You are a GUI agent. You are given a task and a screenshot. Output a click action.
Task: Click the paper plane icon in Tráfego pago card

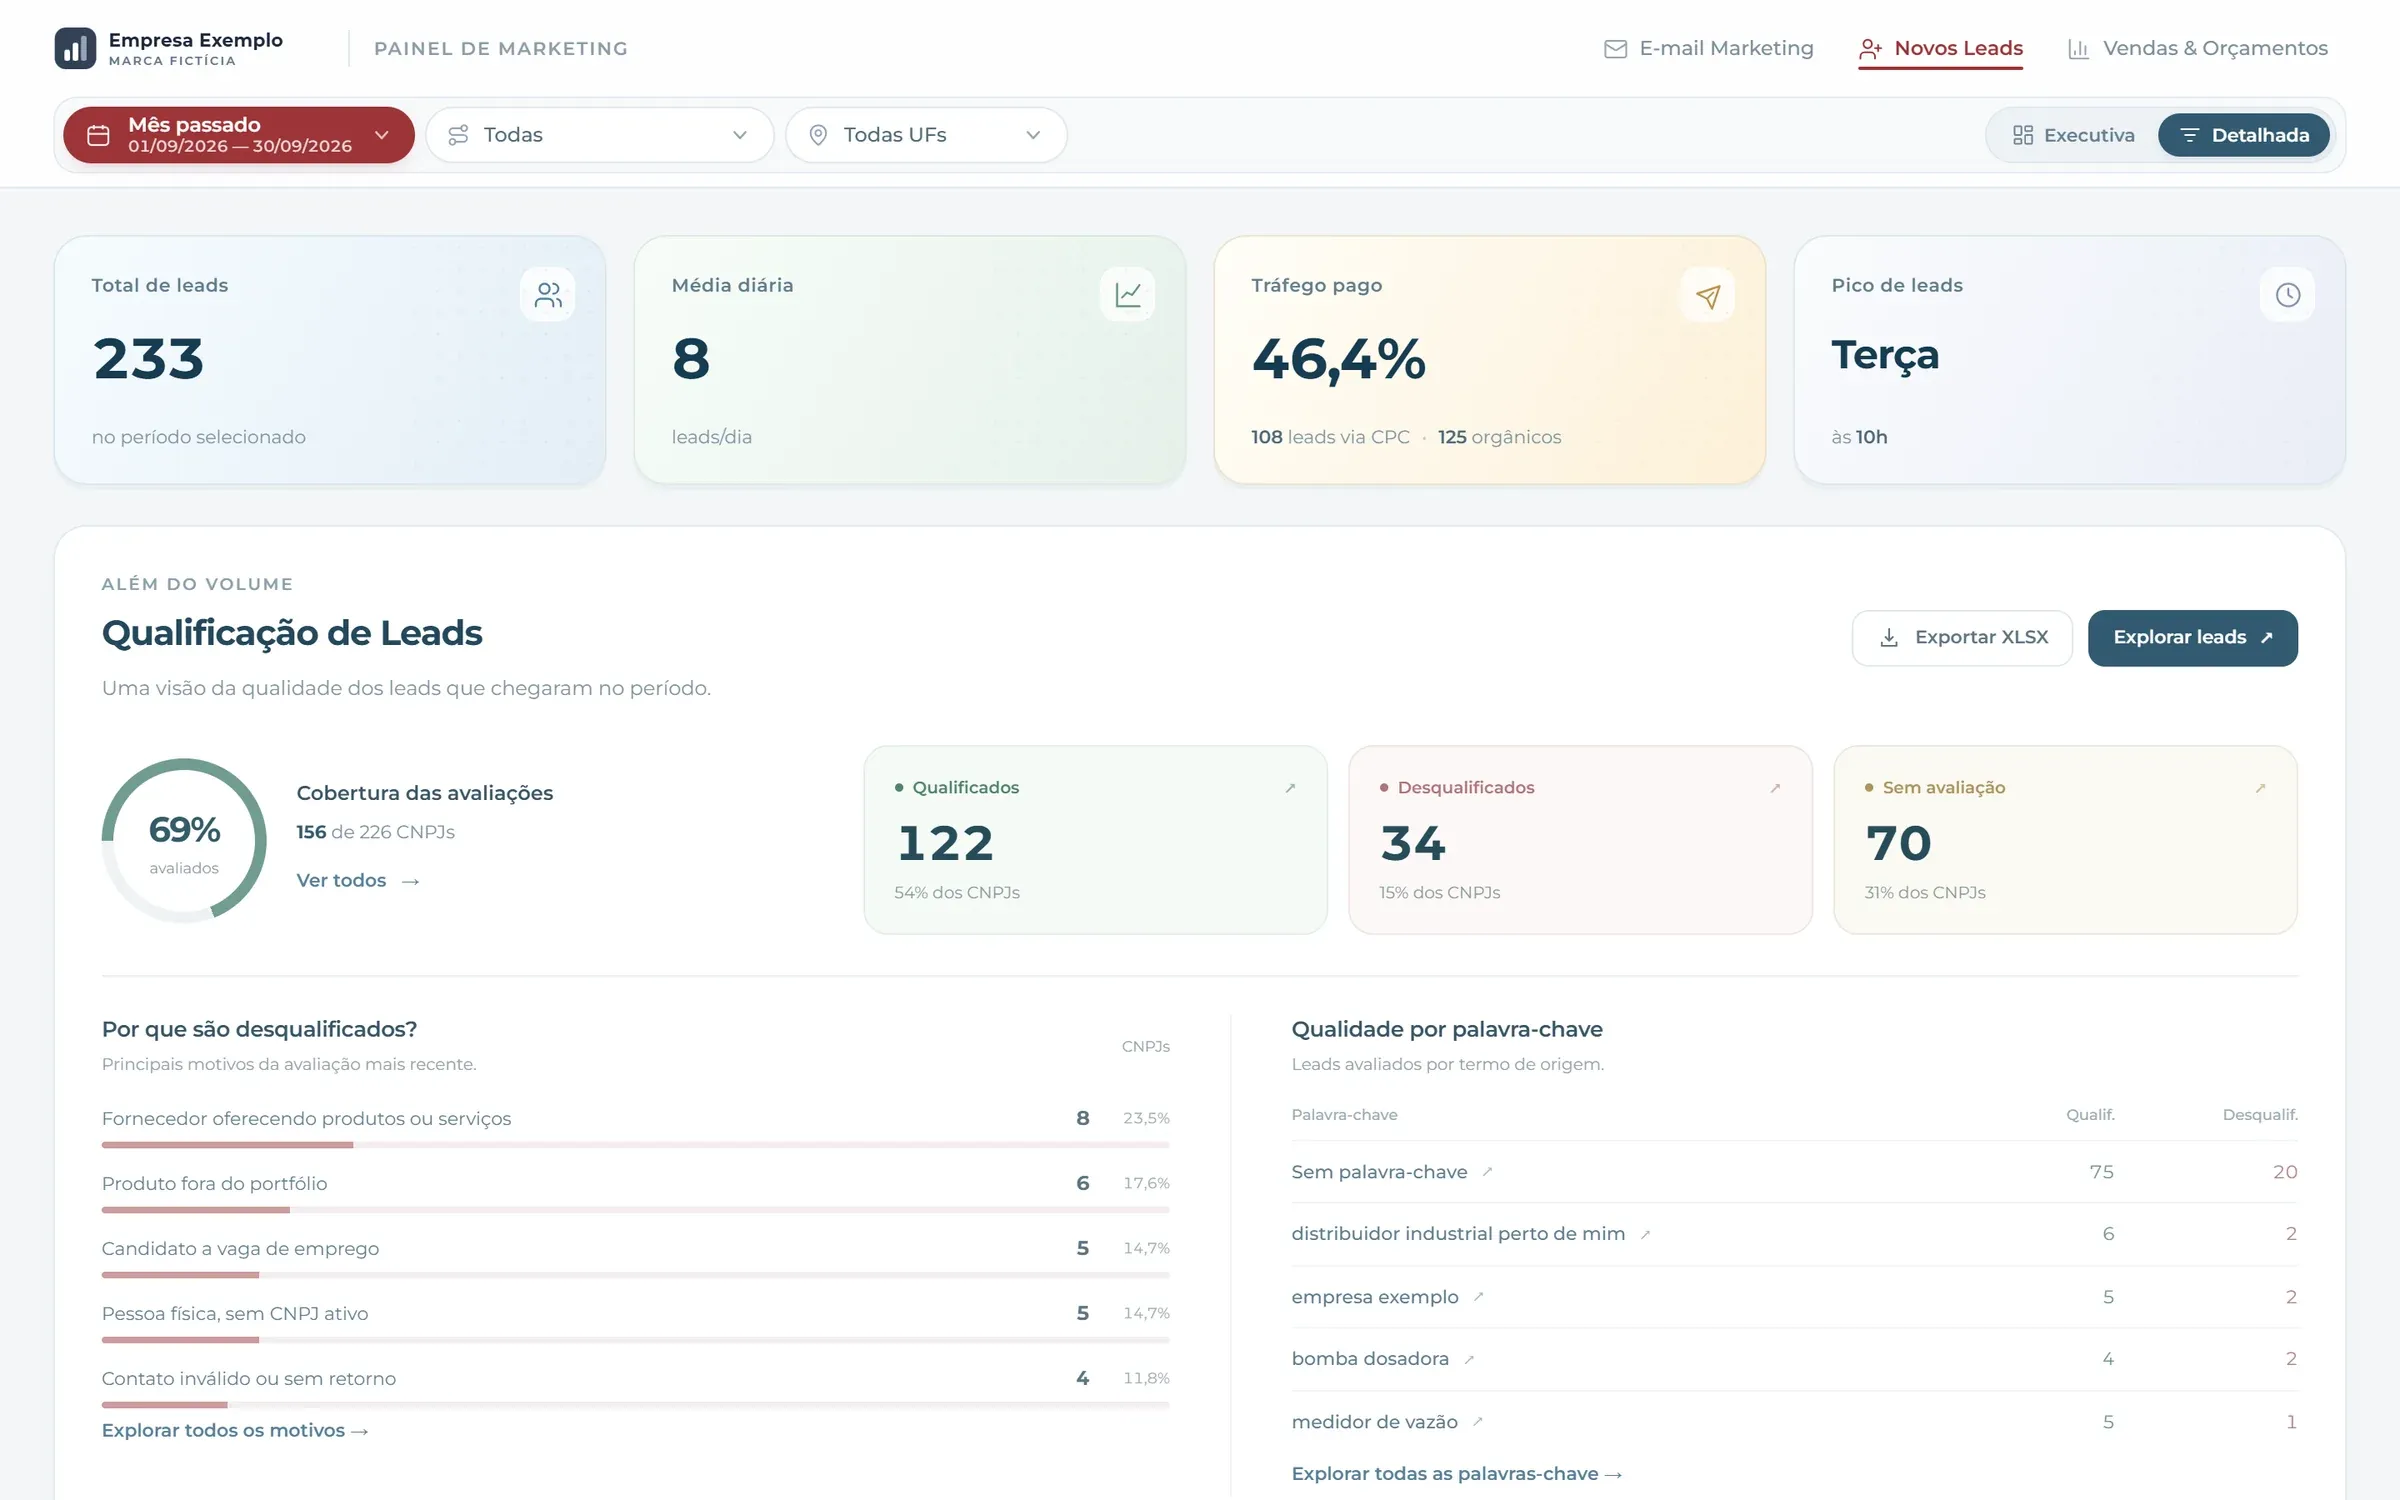(x=1708, y=295)
